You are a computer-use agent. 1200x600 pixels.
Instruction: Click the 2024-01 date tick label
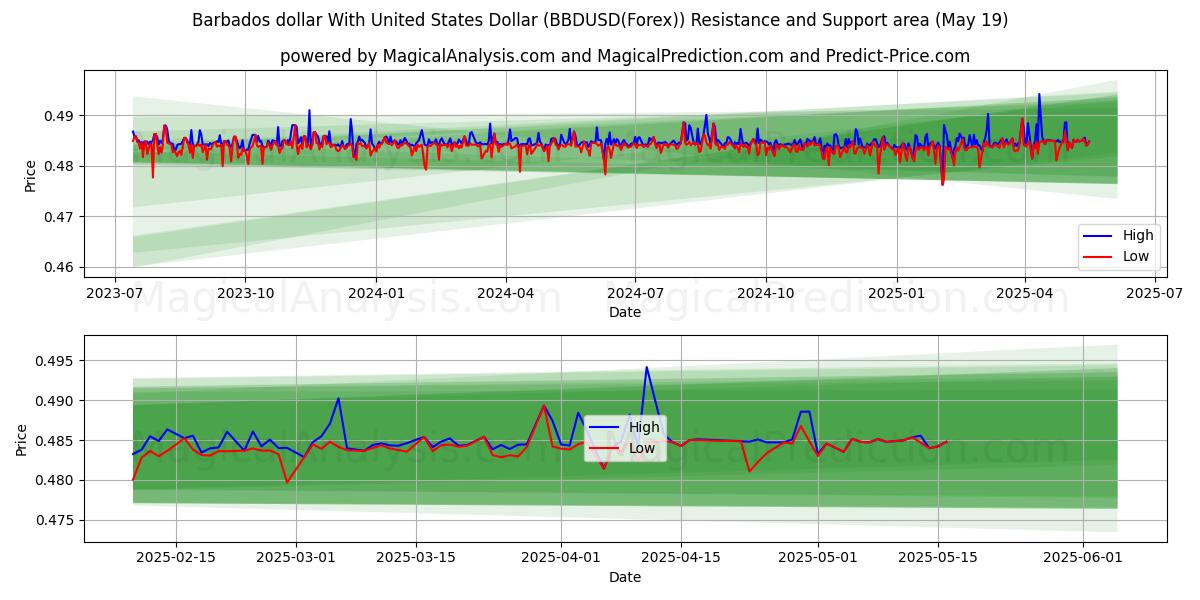coord(376,293)
